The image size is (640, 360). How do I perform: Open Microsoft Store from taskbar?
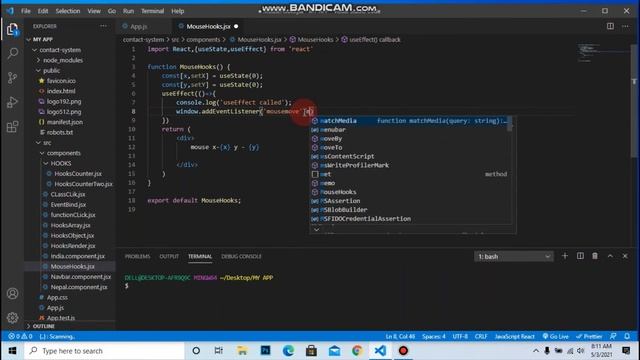(311, 351)
